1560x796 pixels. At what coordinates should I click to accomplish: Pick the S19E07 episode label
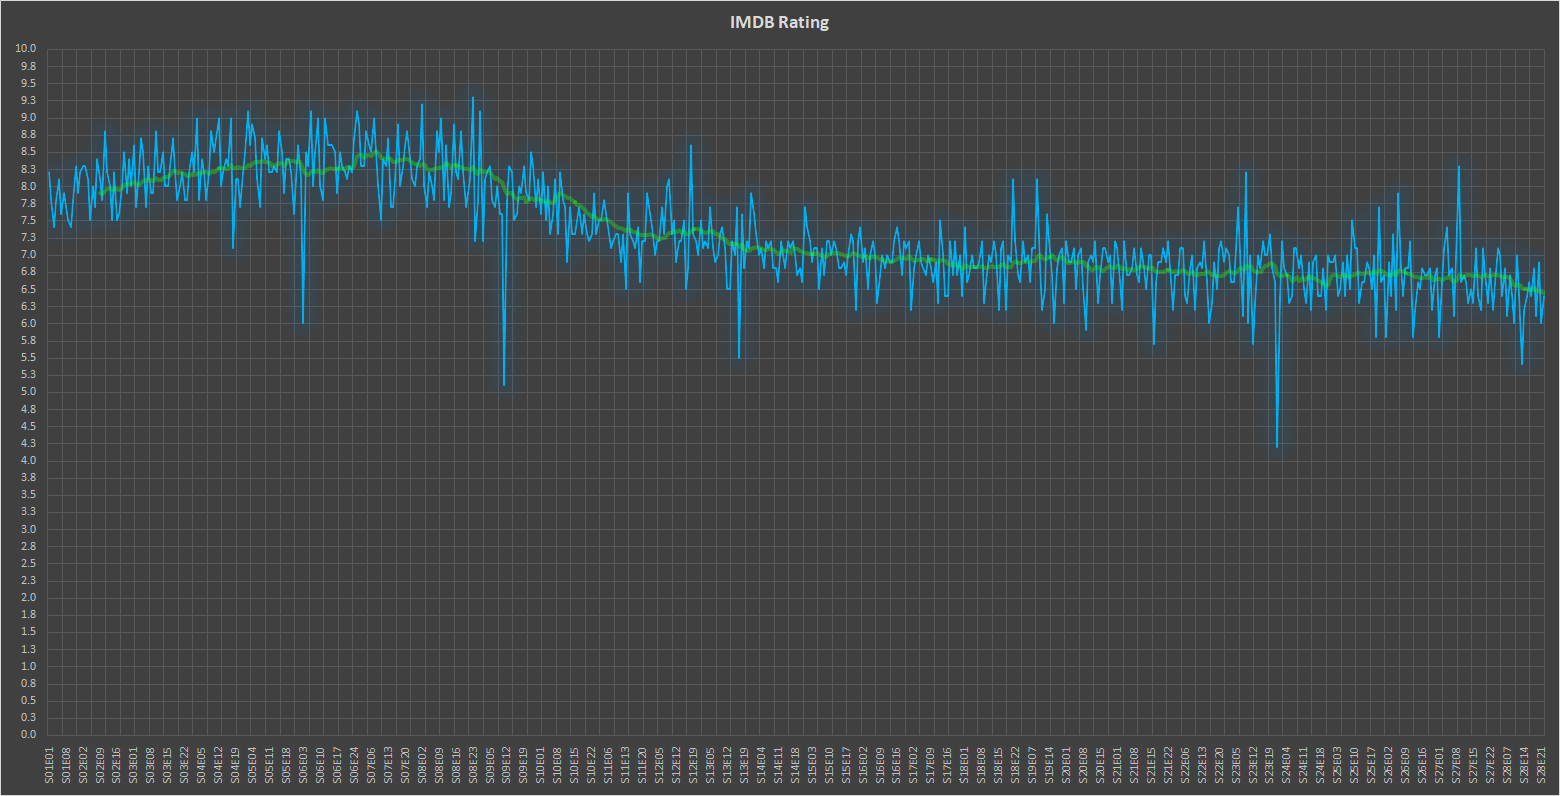1032,765
